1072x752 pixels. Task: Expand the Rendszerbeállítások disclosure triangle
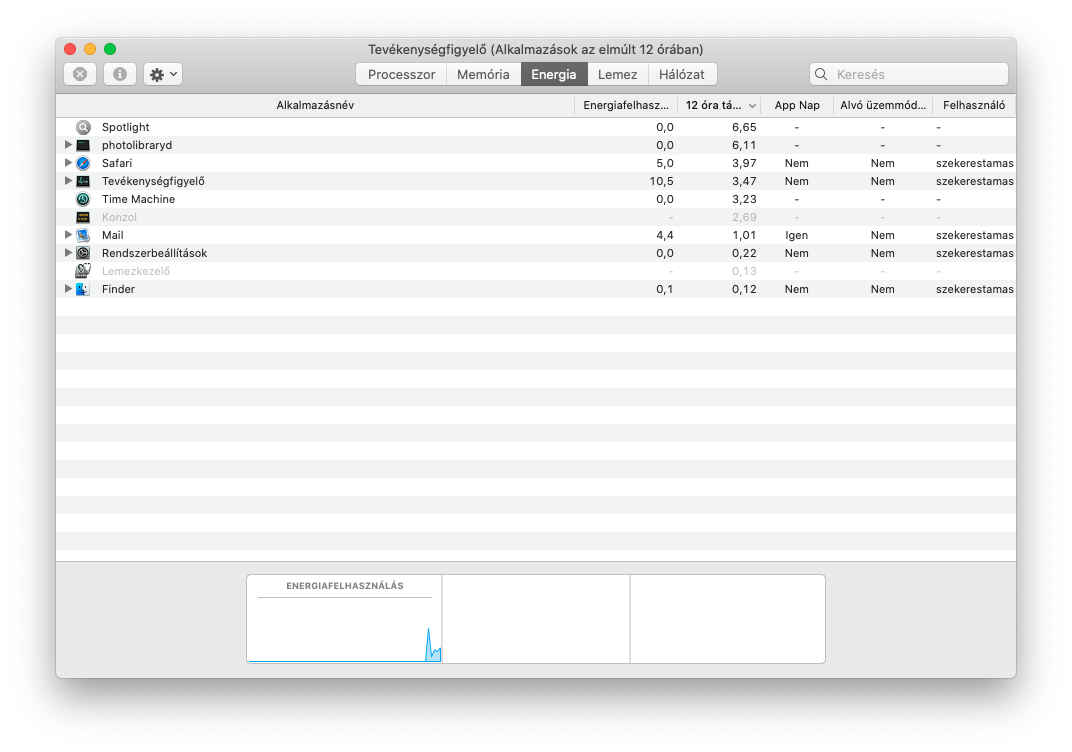(68, 252)
